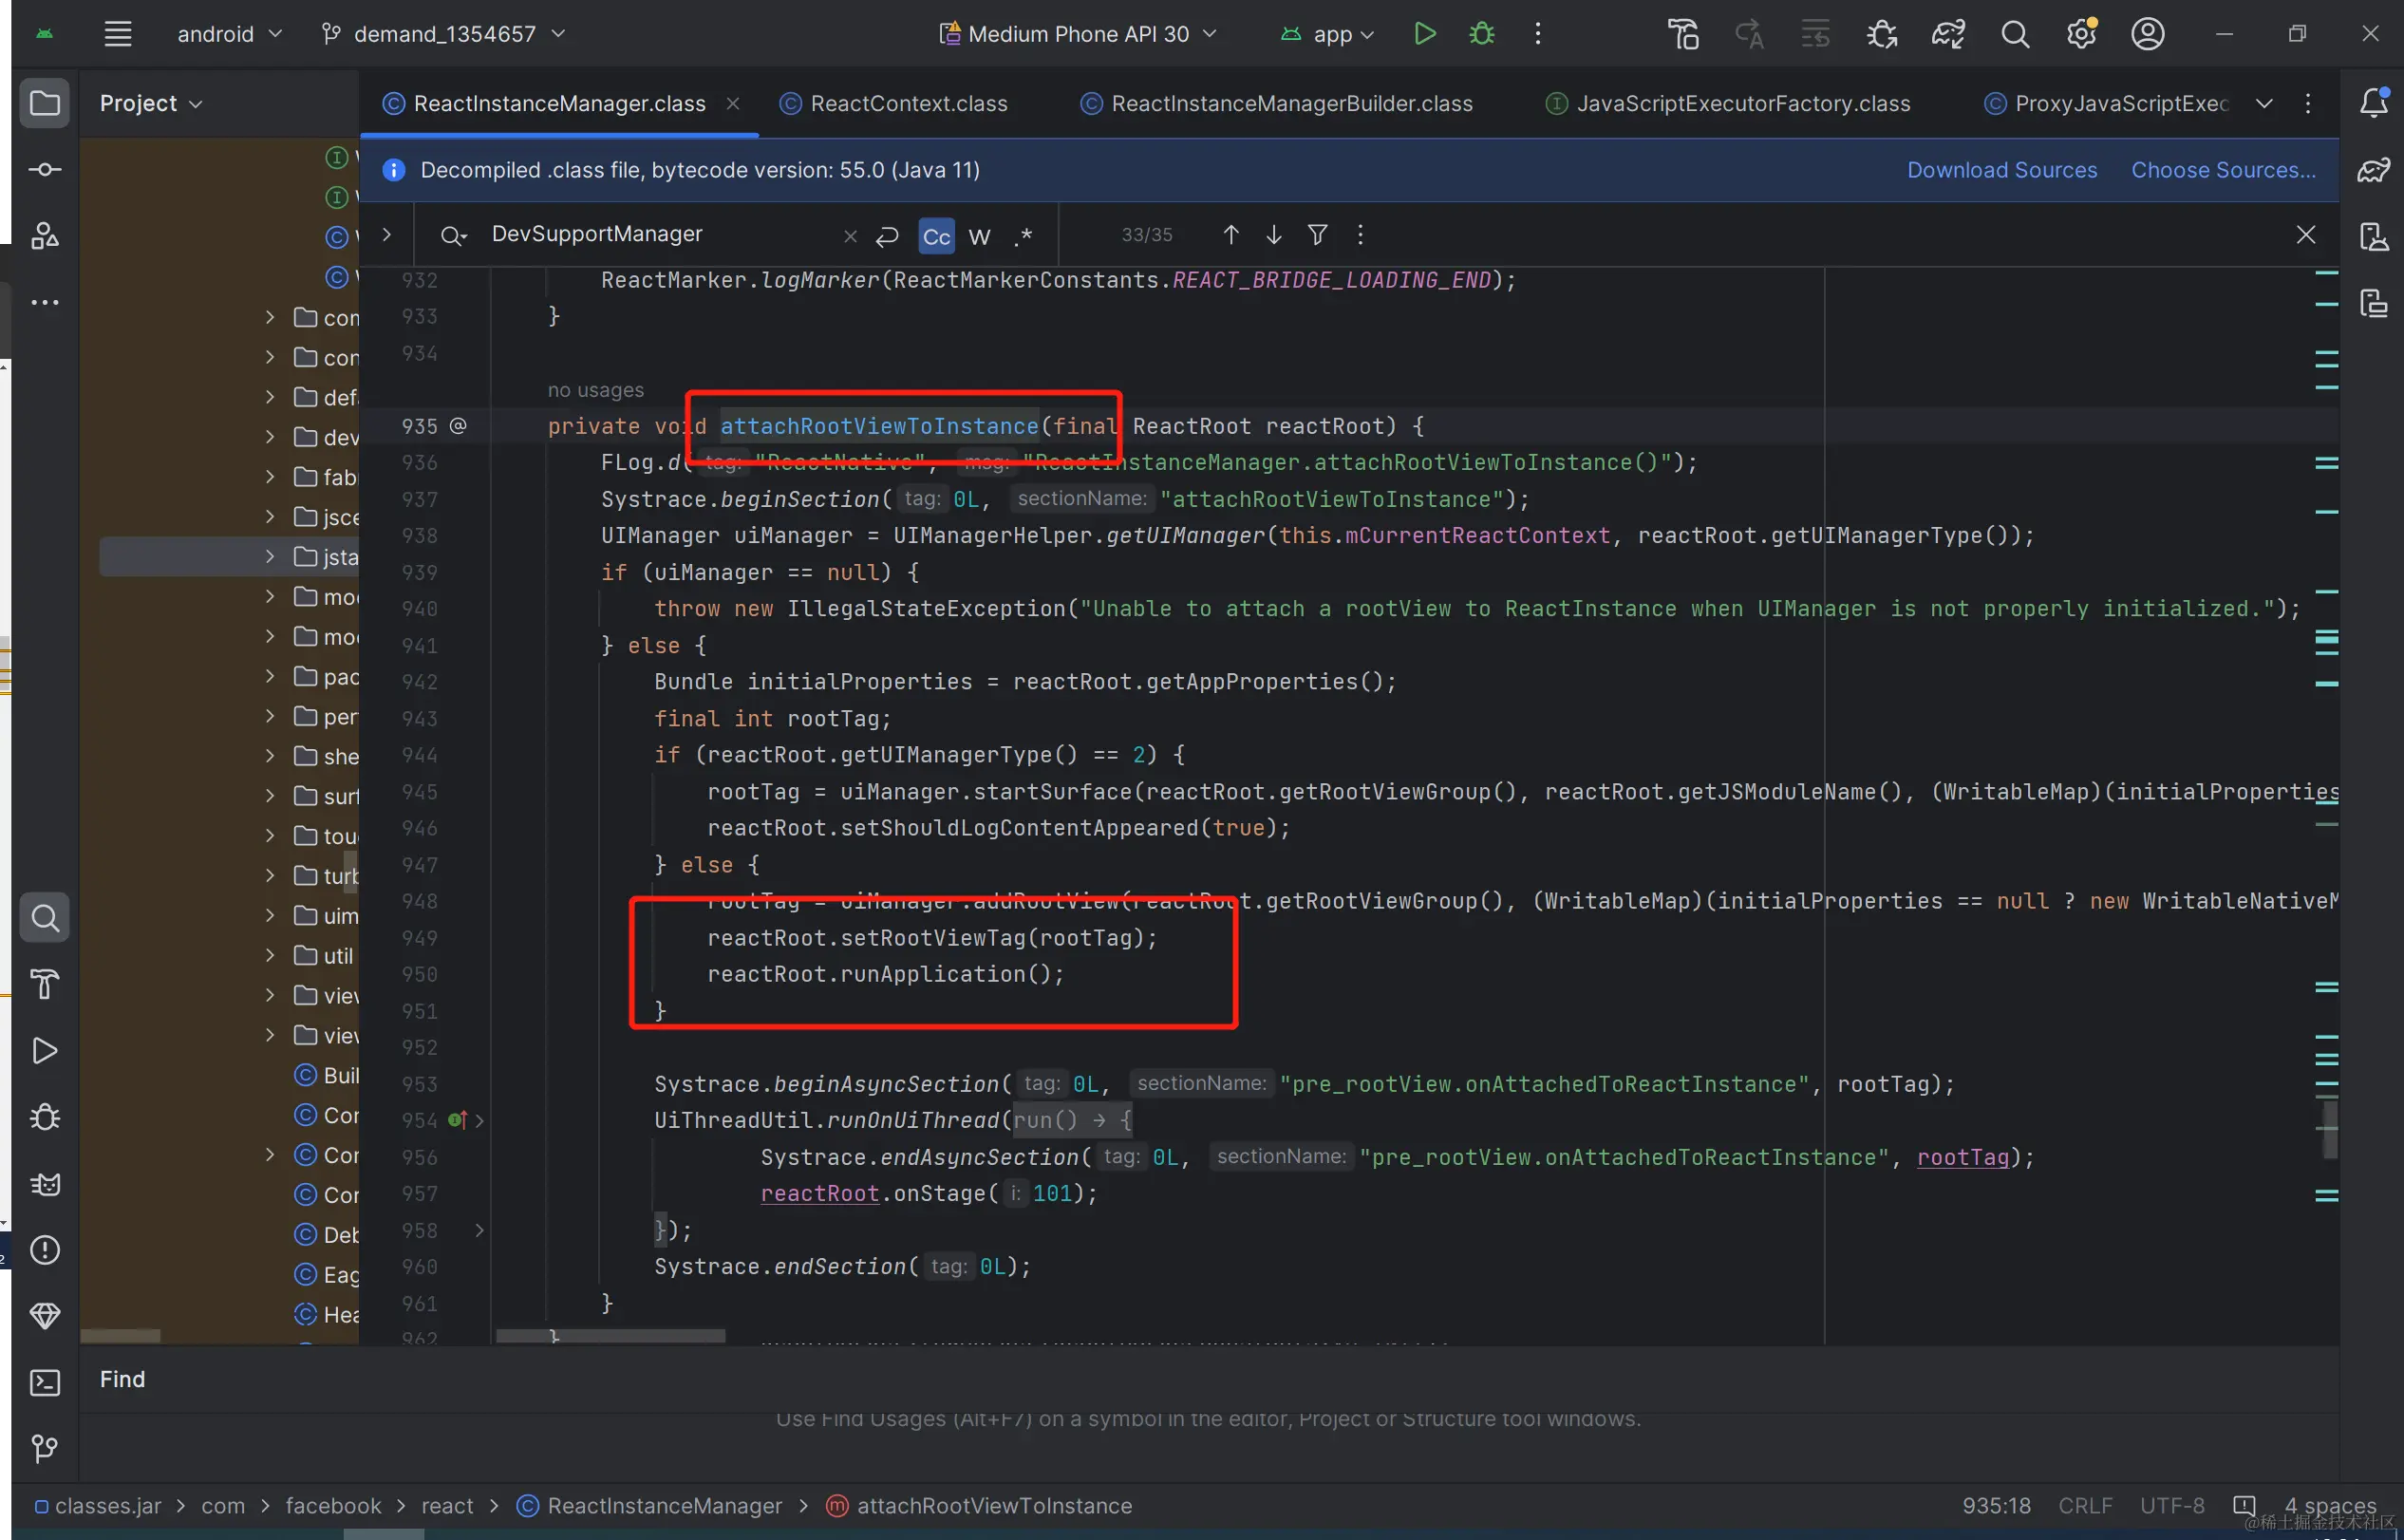Switch to JavaScriptExecutorFactory.class tab
Screen dimensions: 2404x1540
coord(1742,104)
